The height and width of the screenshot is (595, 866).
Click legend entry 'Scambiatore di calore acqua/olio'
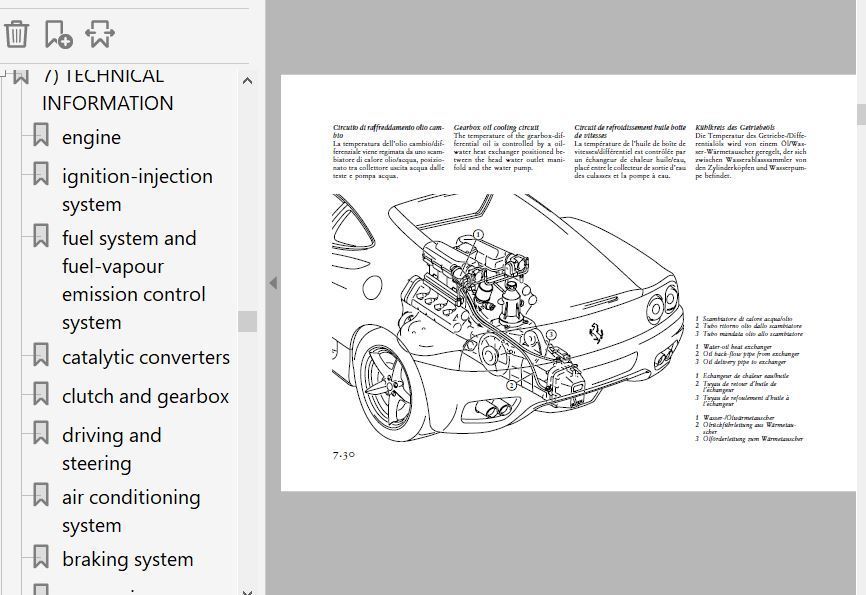point(747,319)
